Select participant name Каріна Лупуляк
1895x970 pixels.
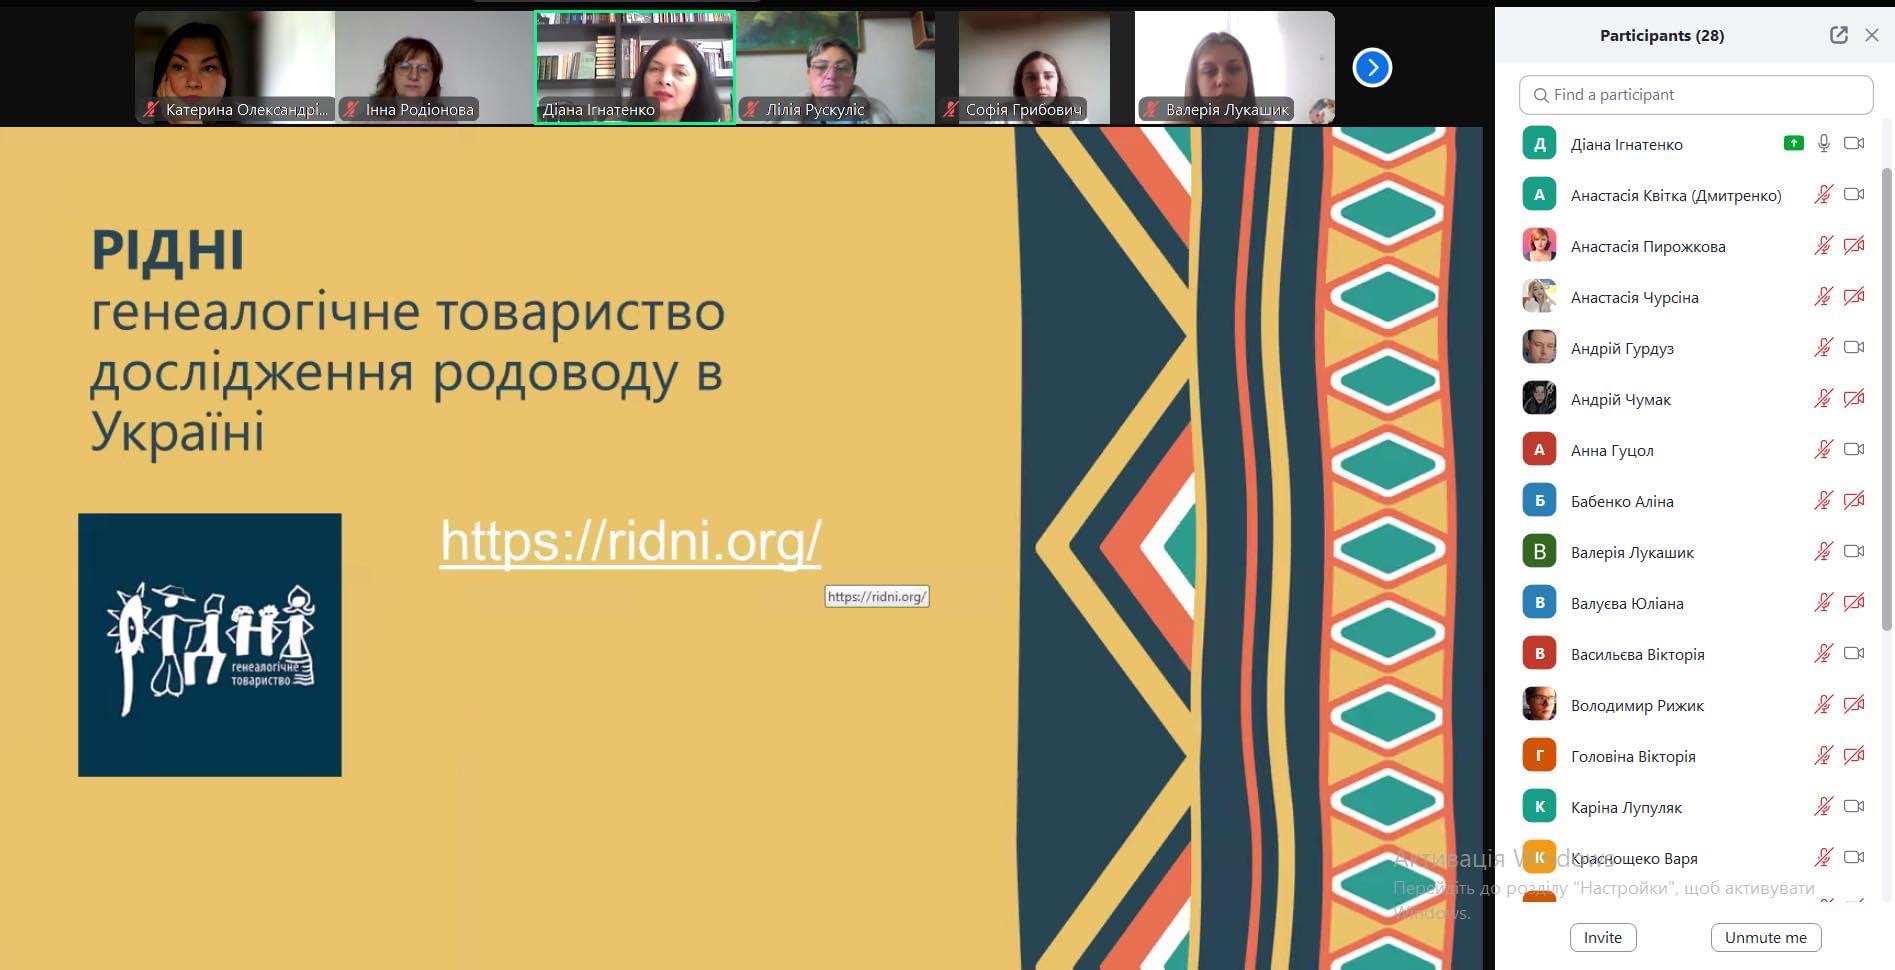pyautogui.click(x=1626, y=807)
